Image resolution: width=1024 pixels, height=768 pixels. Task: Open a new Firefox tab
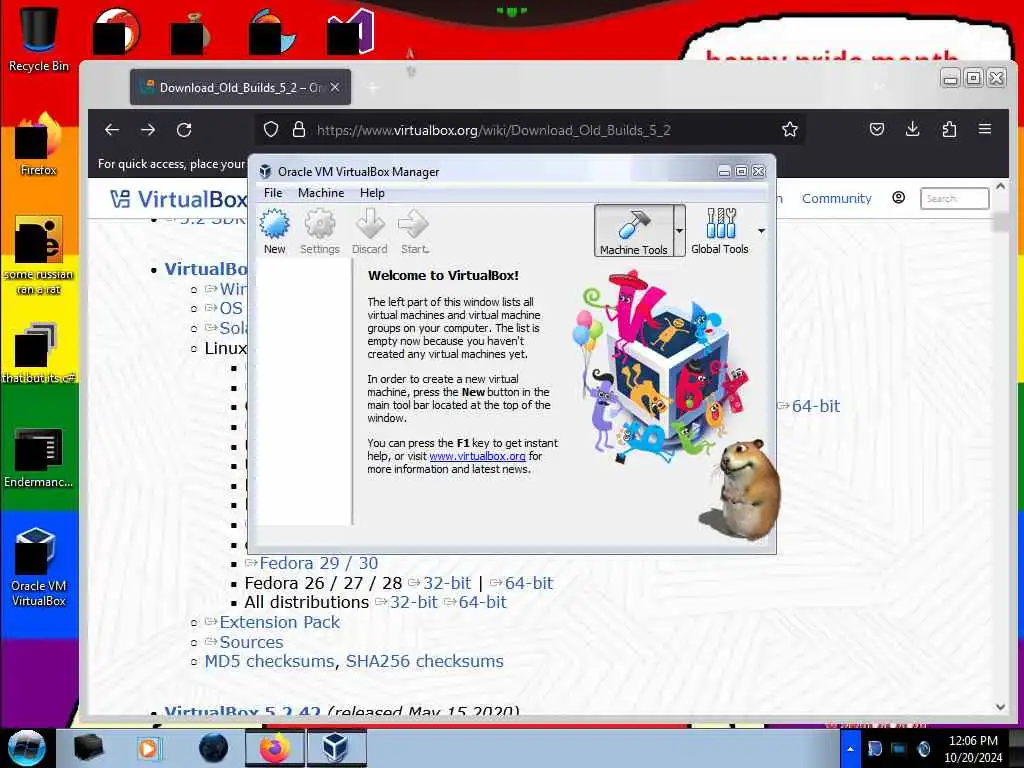tap(374, 88)
